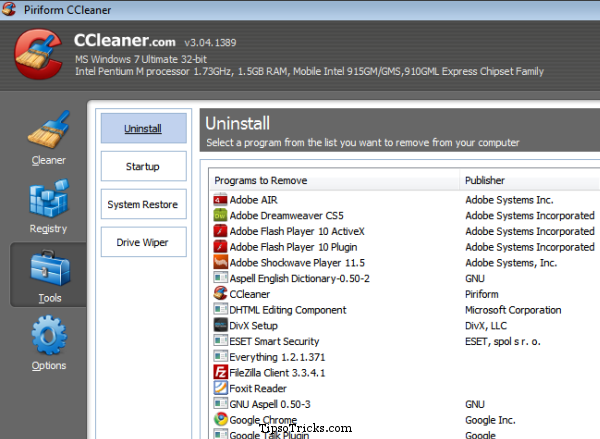This screenshot has width=600, height=439.
Task: Select ESET Smart Security entry
Action: (274, 341)
